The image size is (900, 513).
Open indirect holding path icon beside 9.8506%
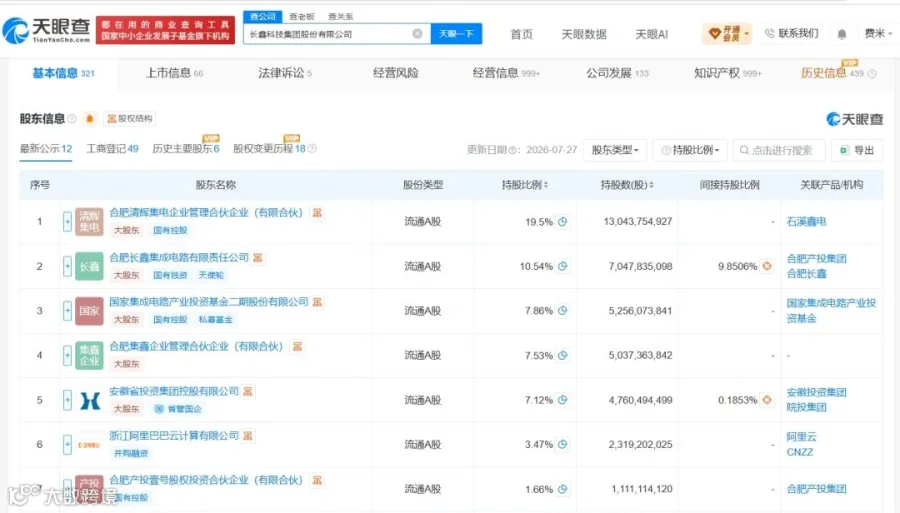(x=767, y=266)
